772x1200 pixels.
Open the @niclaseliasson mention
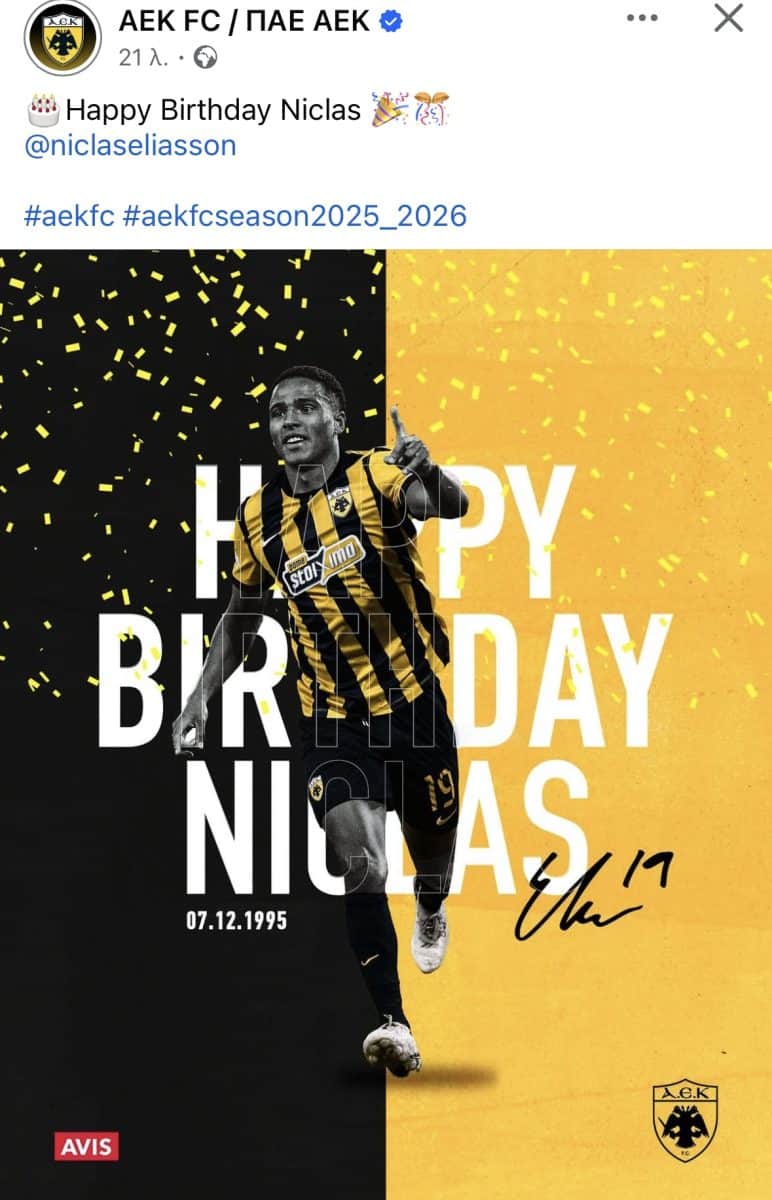click(x=130, y=145)
